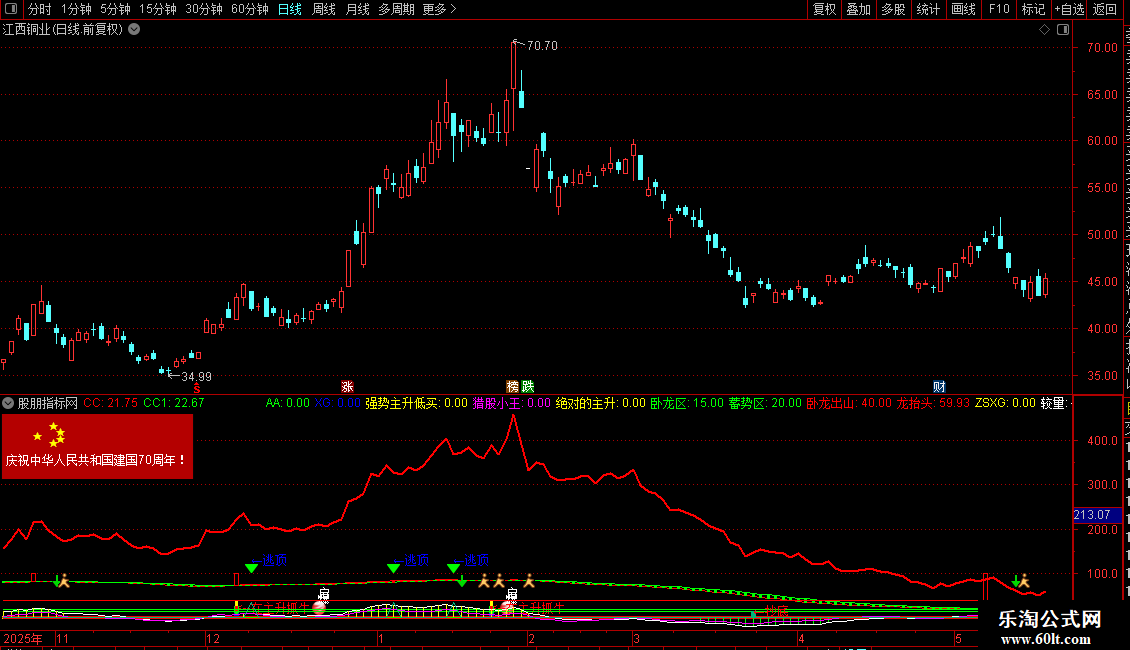Image resolution: width=1130 pixels, height=650 pixels.
Task: Open the 统计 statistics tool
Action: pyautogui.click(x=928, y=9)
